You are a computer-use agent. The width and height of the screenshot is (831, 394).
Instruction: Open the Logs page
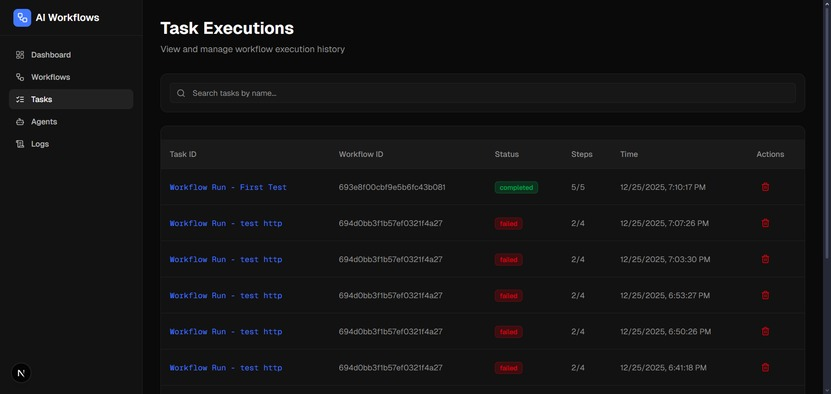point(71,144)
